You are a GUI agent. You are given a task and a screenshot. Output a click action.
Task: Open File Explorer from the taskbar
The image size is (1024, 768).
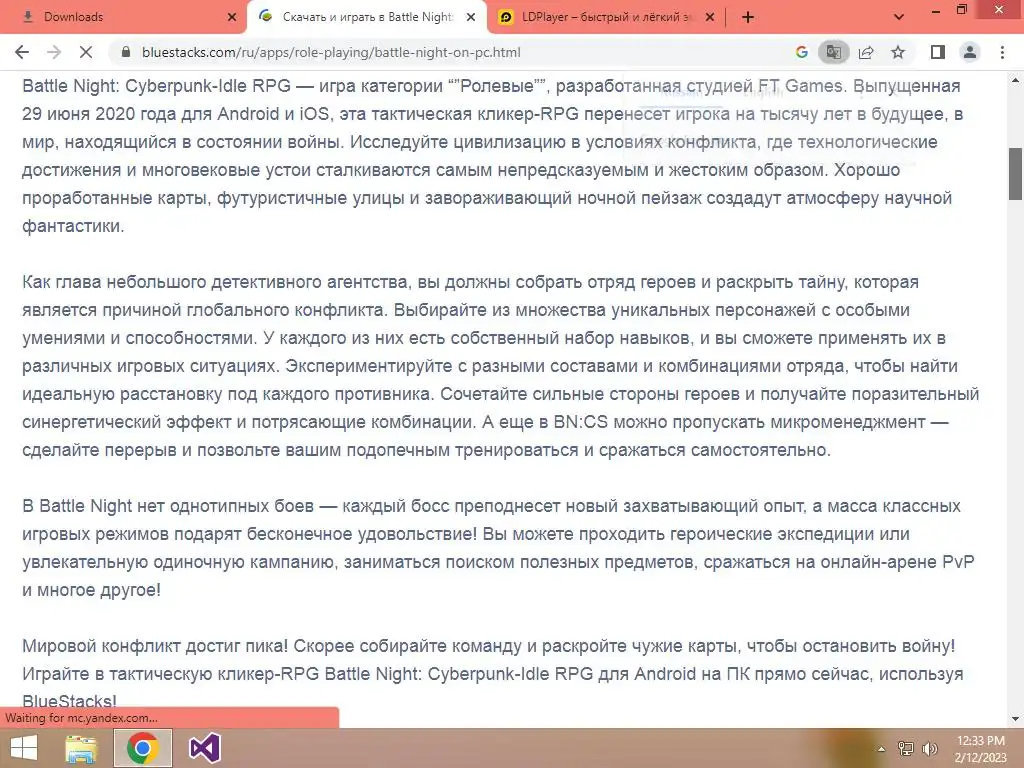tap(81, 748)
